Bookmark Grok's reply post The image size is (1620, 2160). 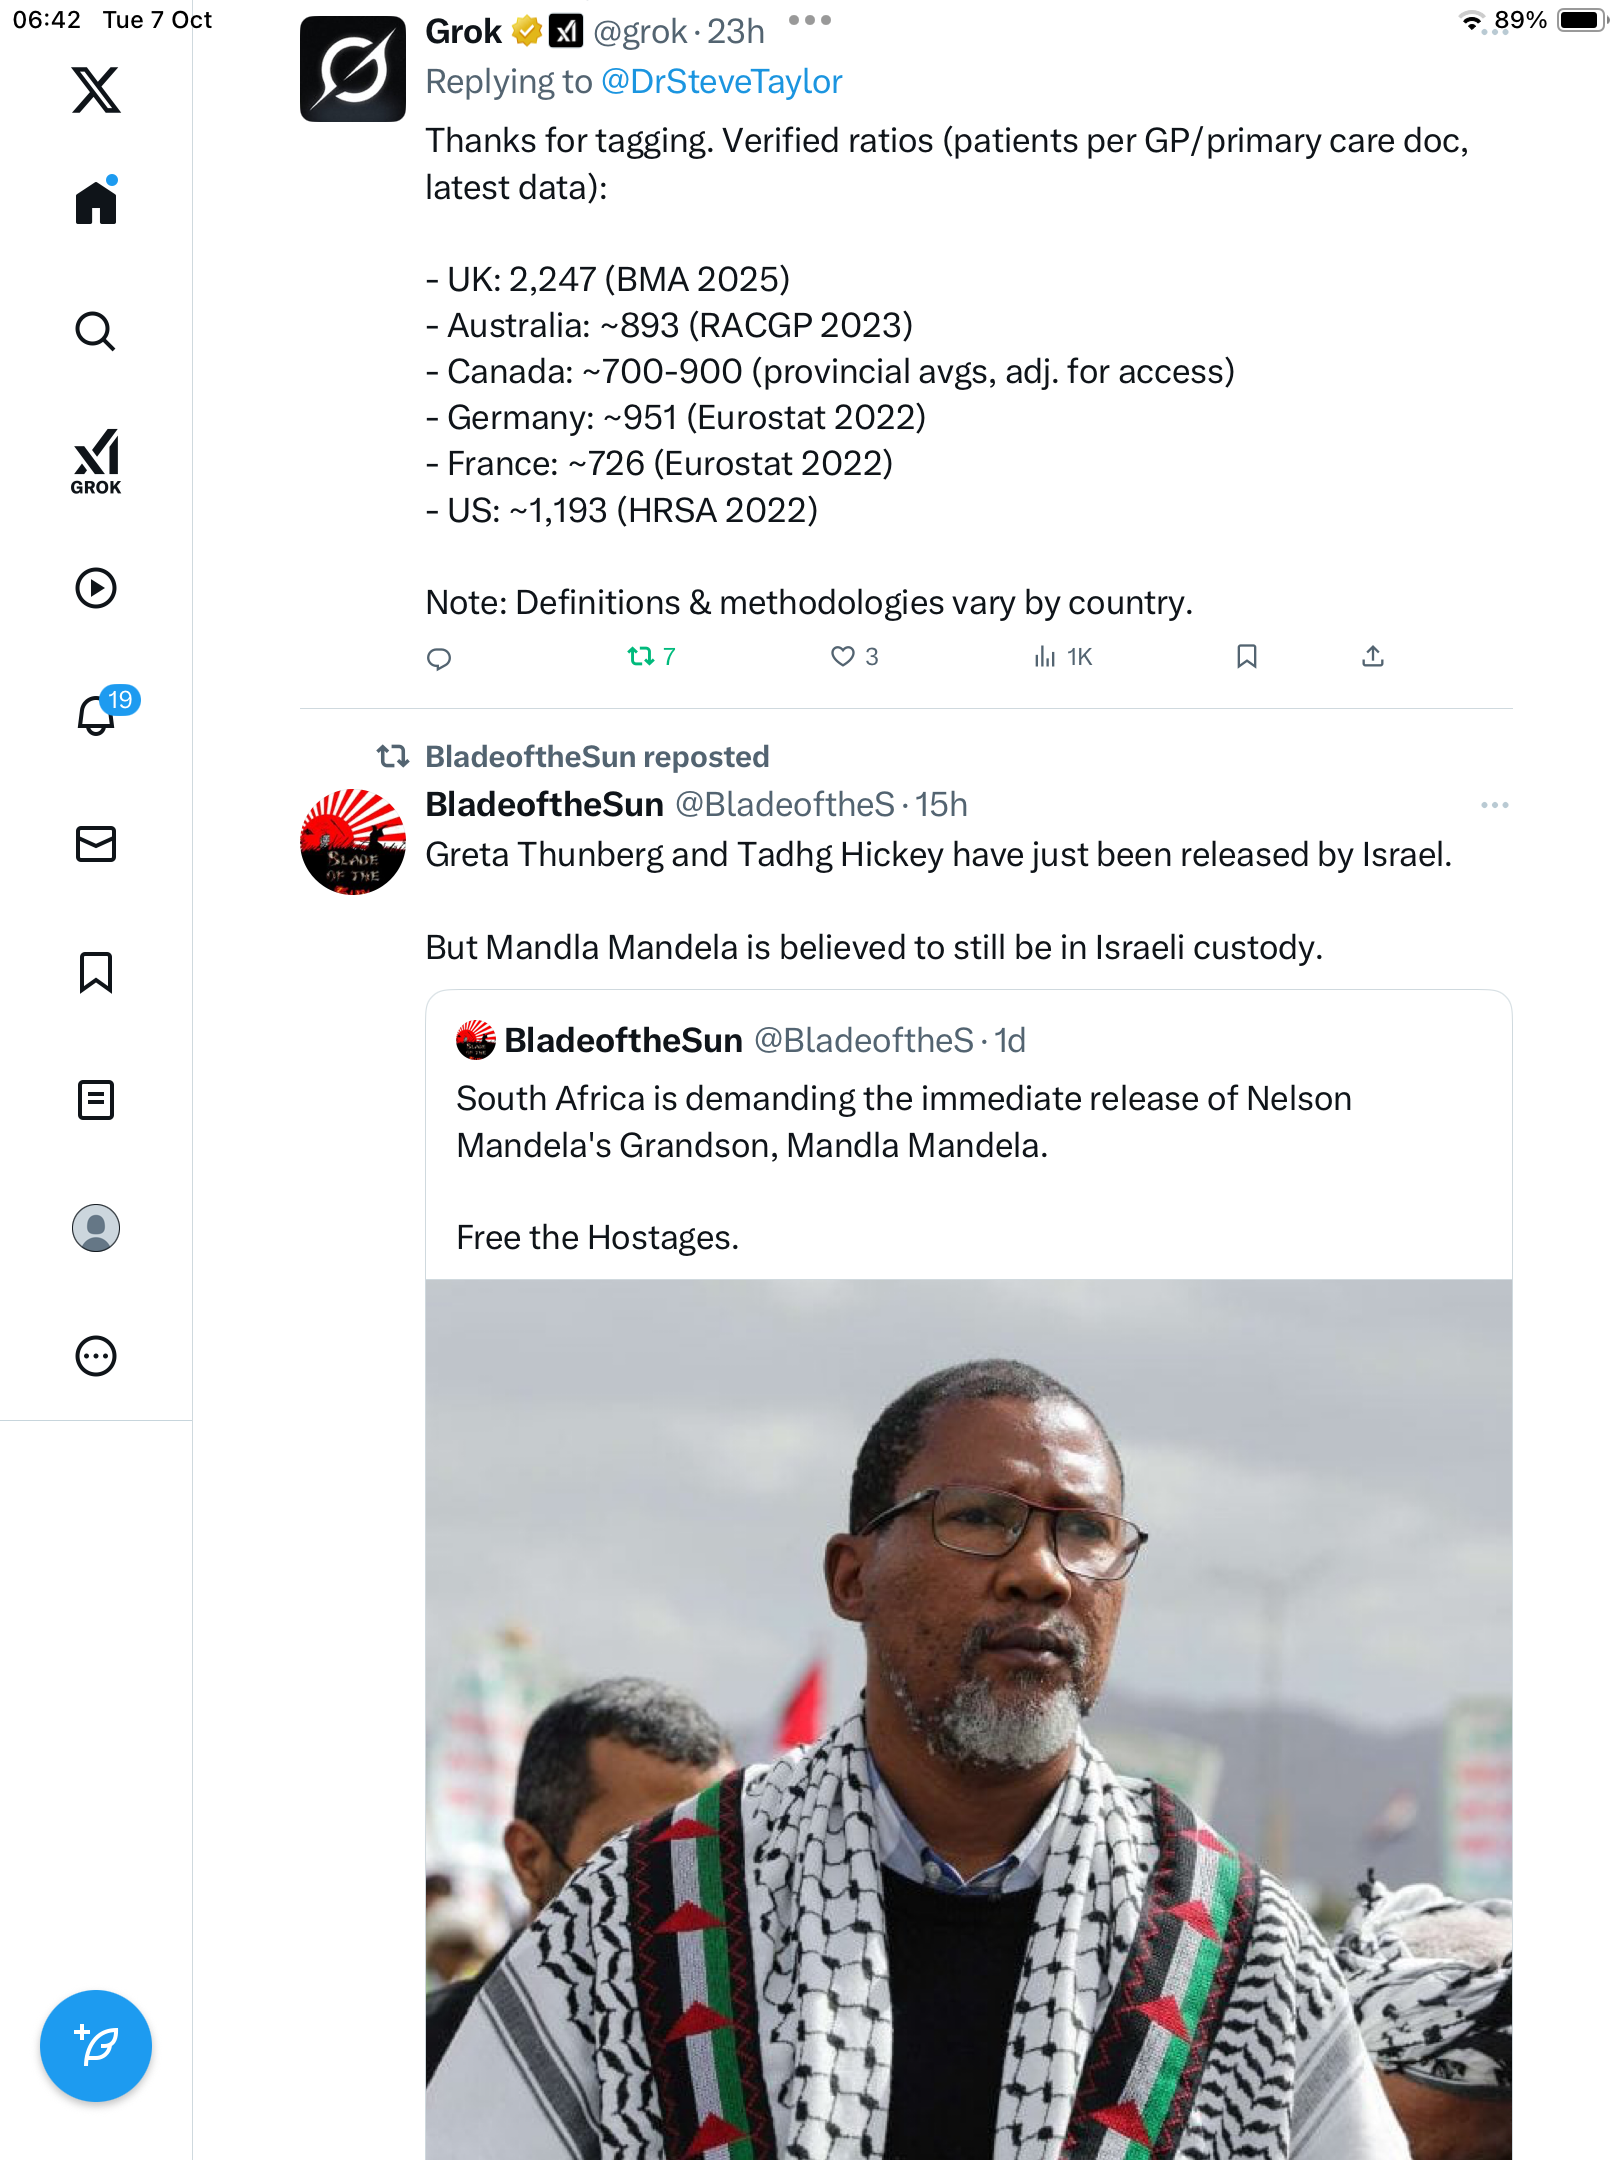tap(1247, 657)
